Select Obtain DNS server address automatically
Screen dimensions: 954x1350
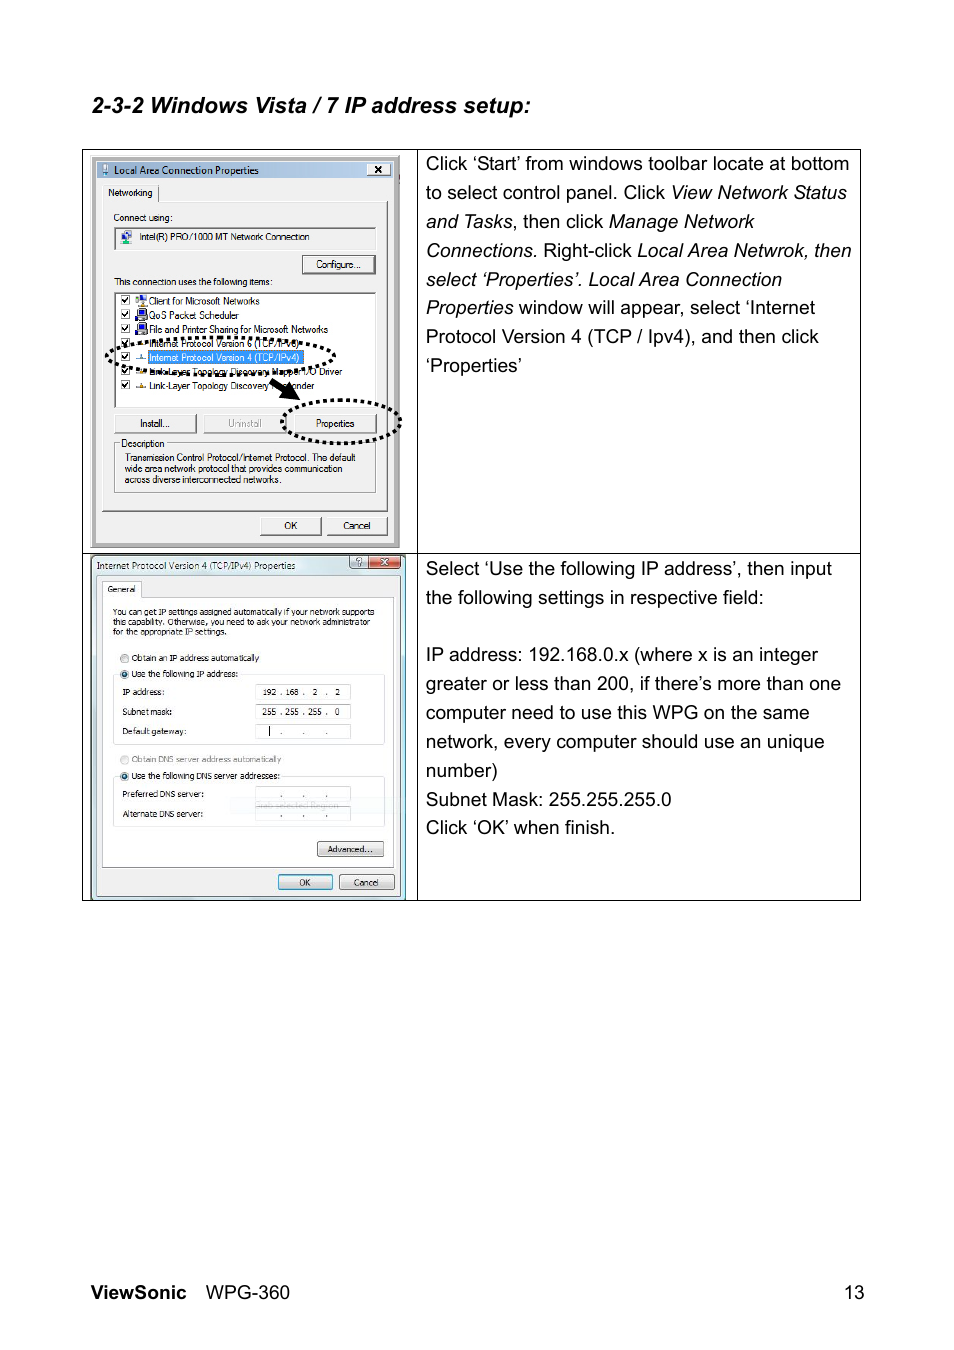click(x=124, y=760)
